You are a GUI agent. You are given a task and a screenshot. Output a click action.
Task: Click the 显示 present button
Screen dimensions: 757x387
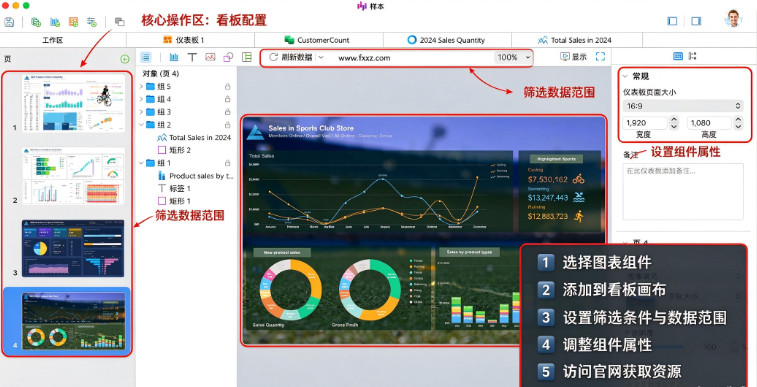(574, 57)
